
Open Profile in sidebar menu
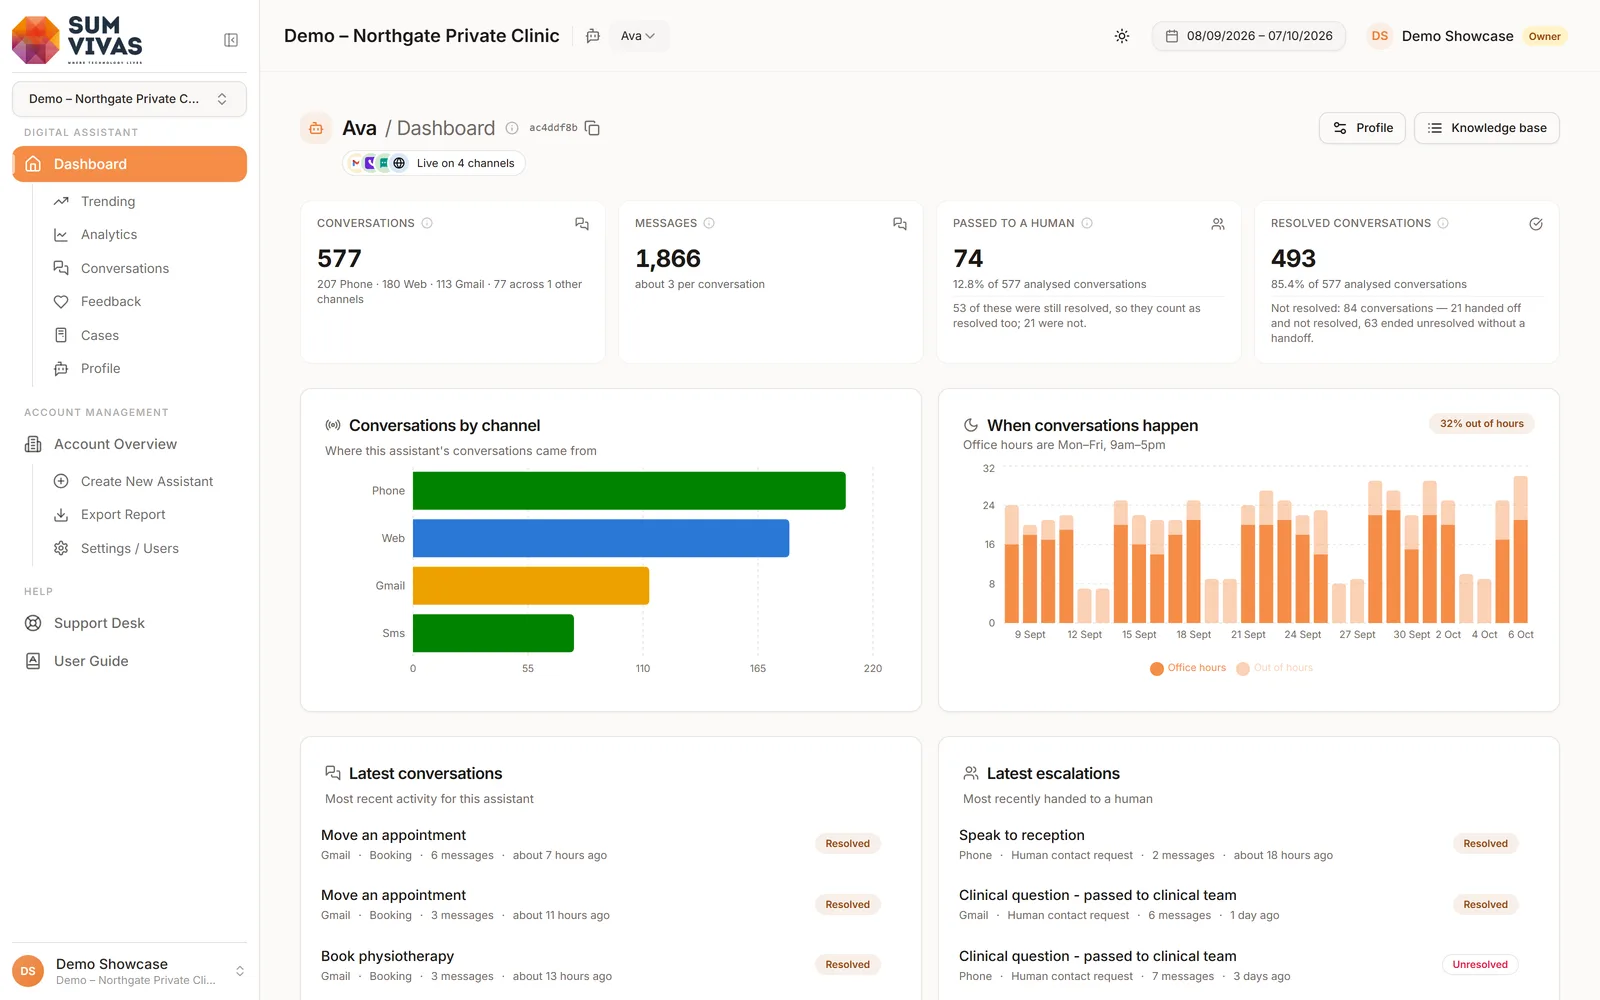[101, 369]
